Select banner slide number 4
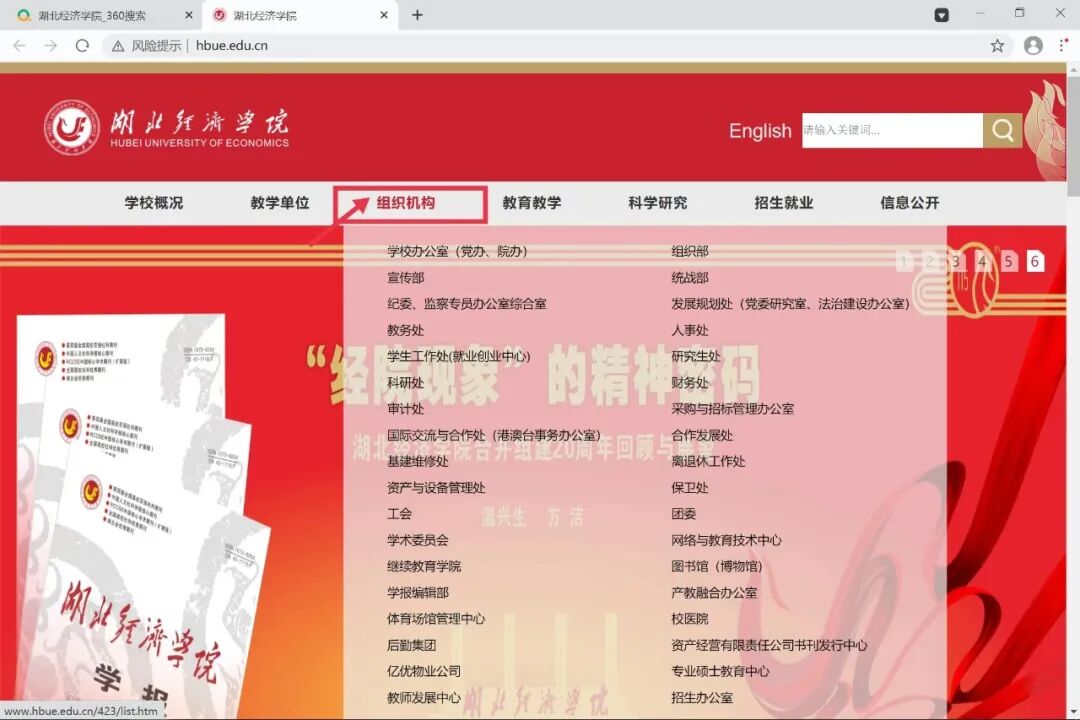 982,261
